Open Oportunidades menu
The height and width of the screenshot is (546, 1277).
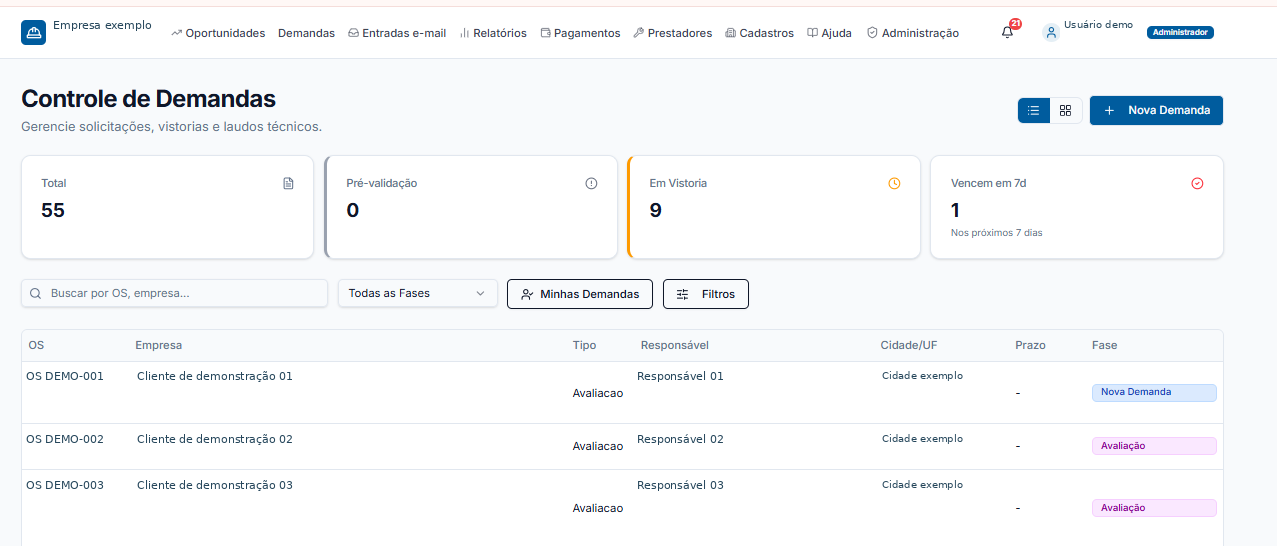[x=218, y=33]
